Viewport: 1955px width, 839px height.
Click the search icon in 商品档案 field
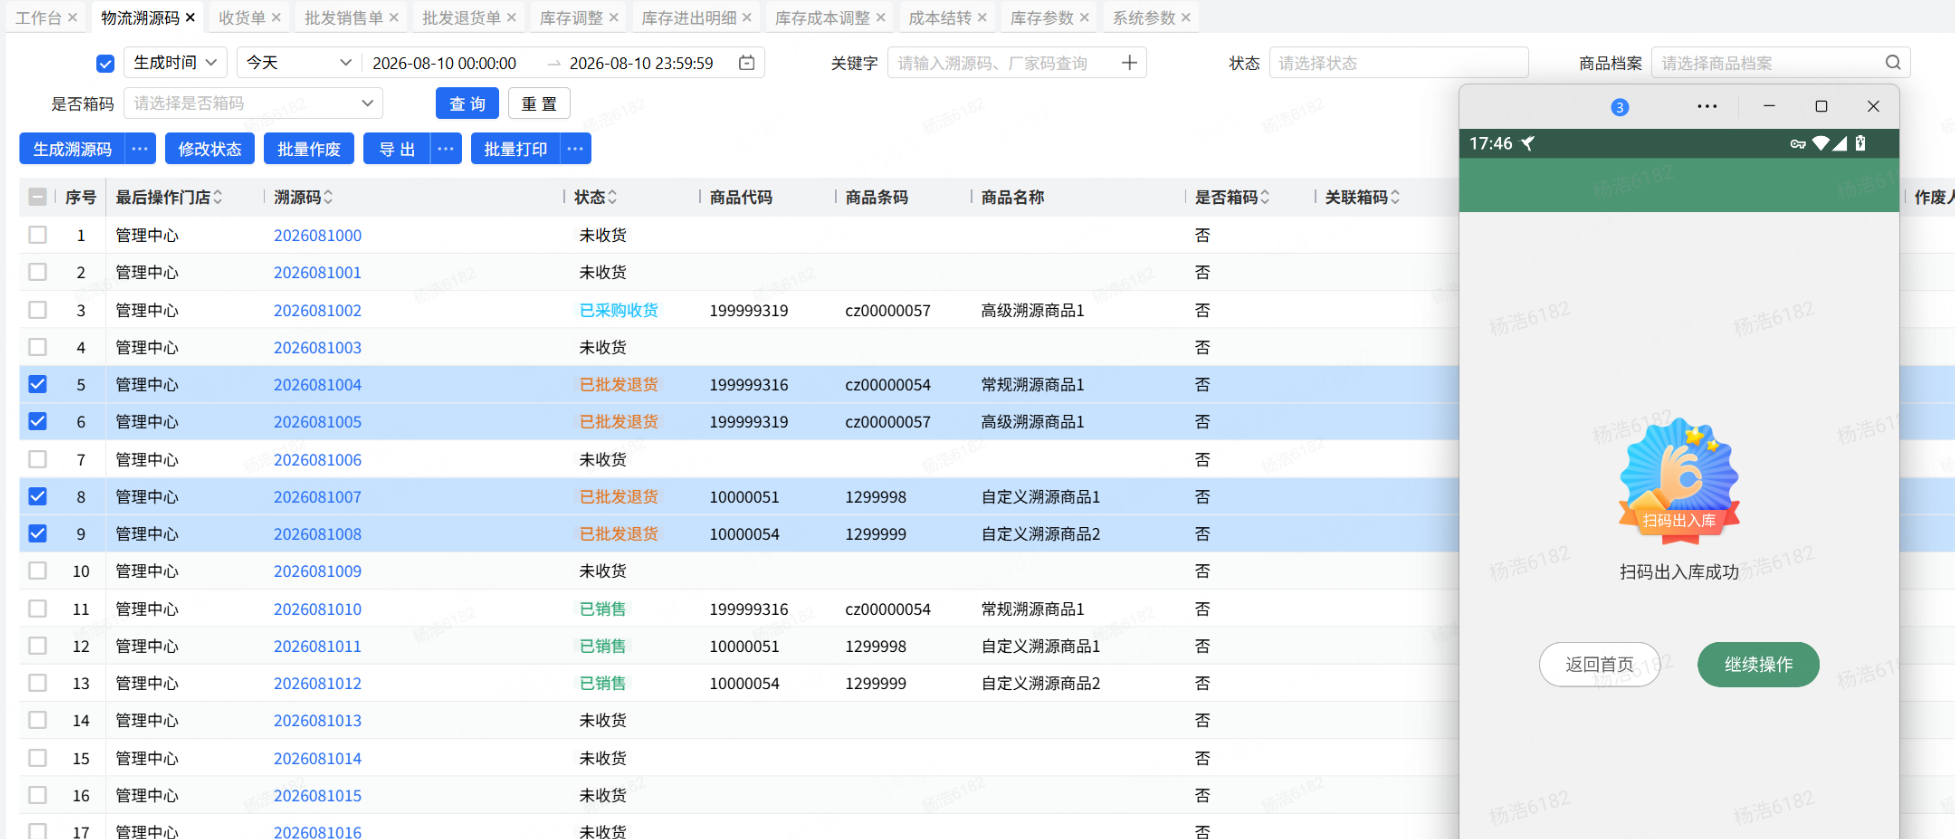pyautogui.click(x=1893, y=63)
